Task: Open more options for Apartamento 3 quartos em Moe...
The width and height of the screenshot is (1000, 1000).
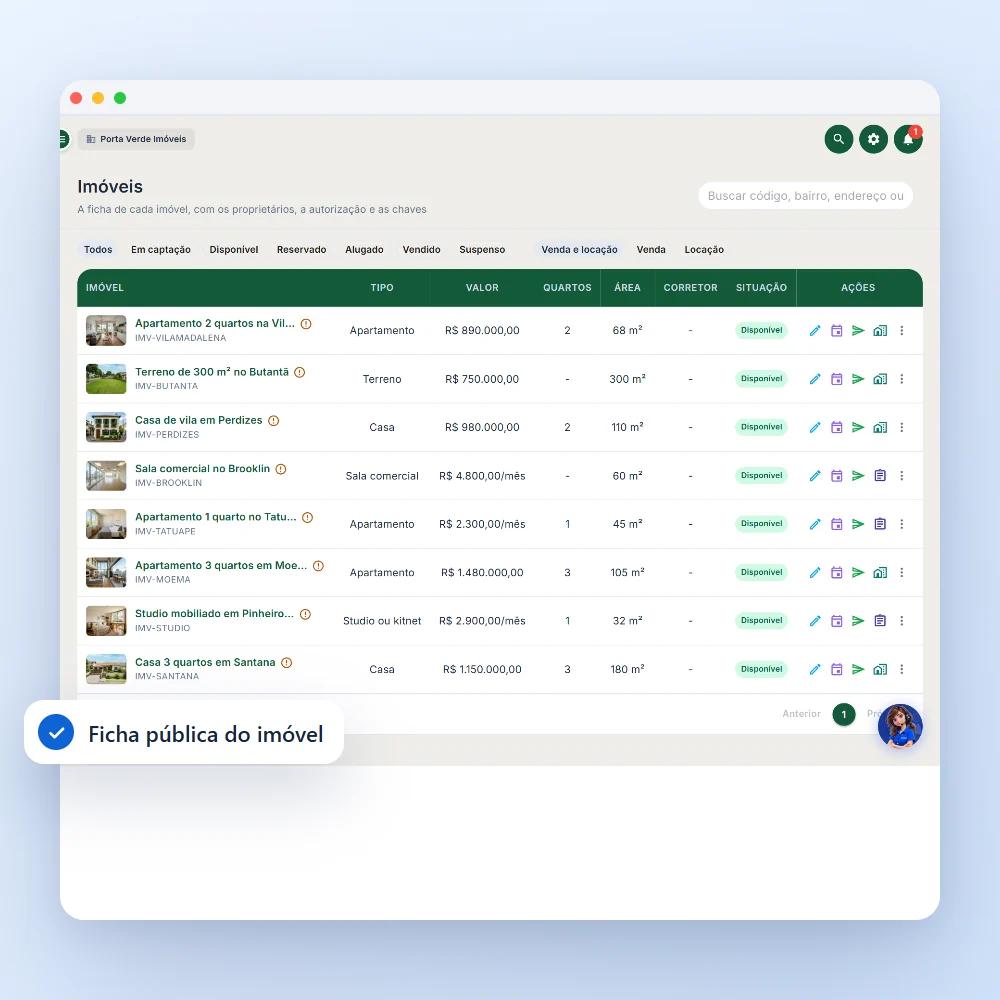Action: (x=901, y=573)
